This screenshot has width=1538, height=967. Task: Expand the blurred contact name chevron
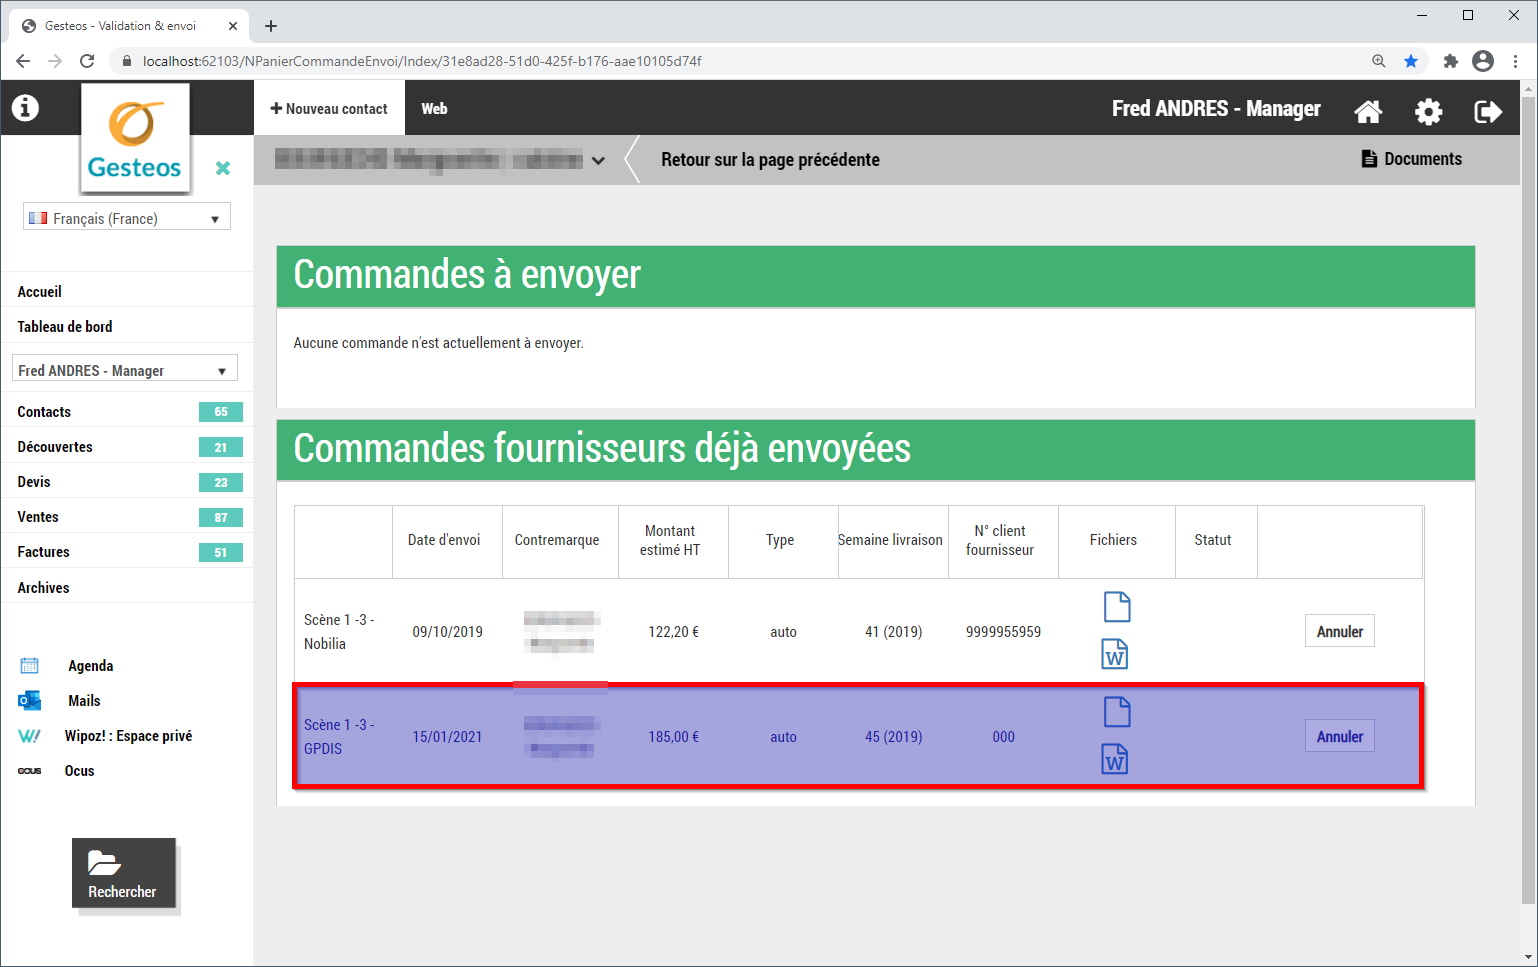coord(598,160)
